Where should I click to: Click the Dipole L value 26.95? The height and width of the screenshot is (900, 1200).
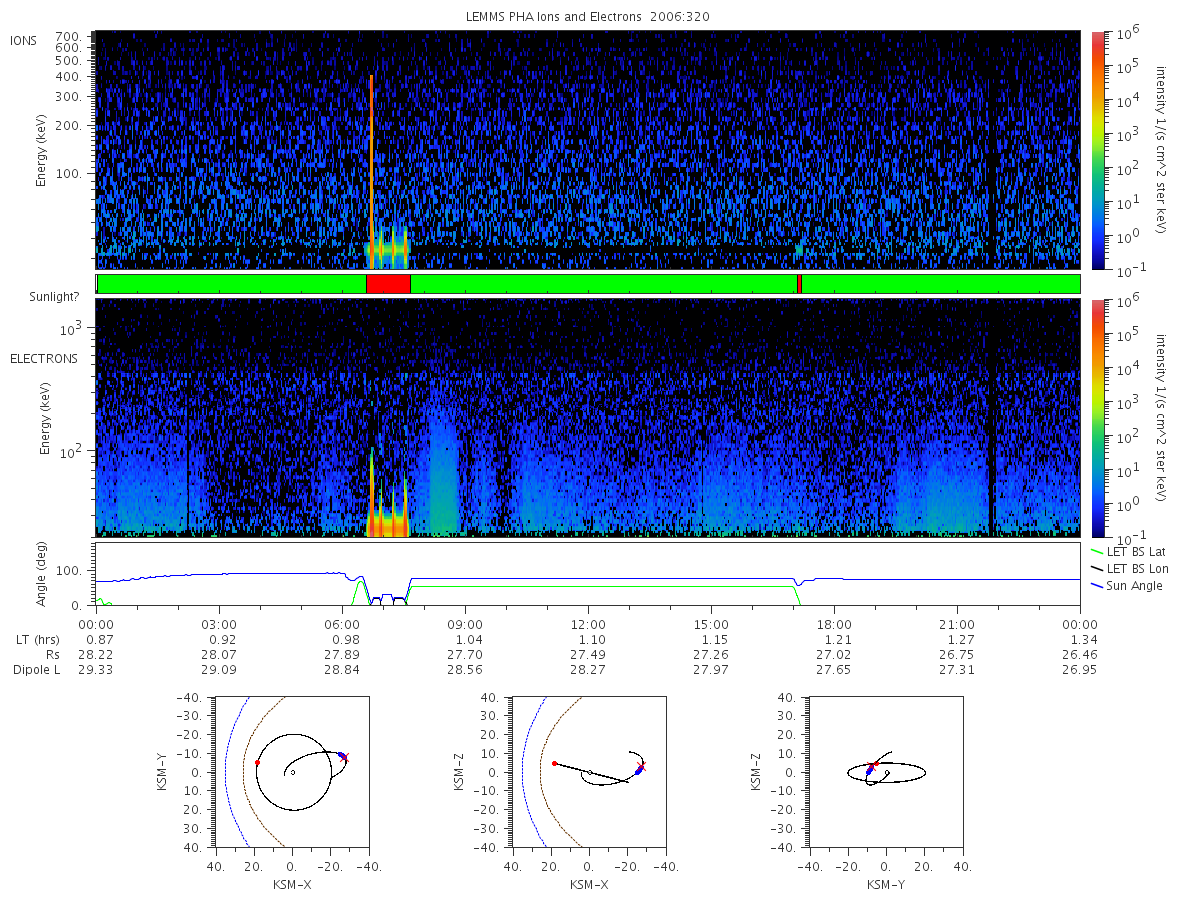coord(1080,669)
